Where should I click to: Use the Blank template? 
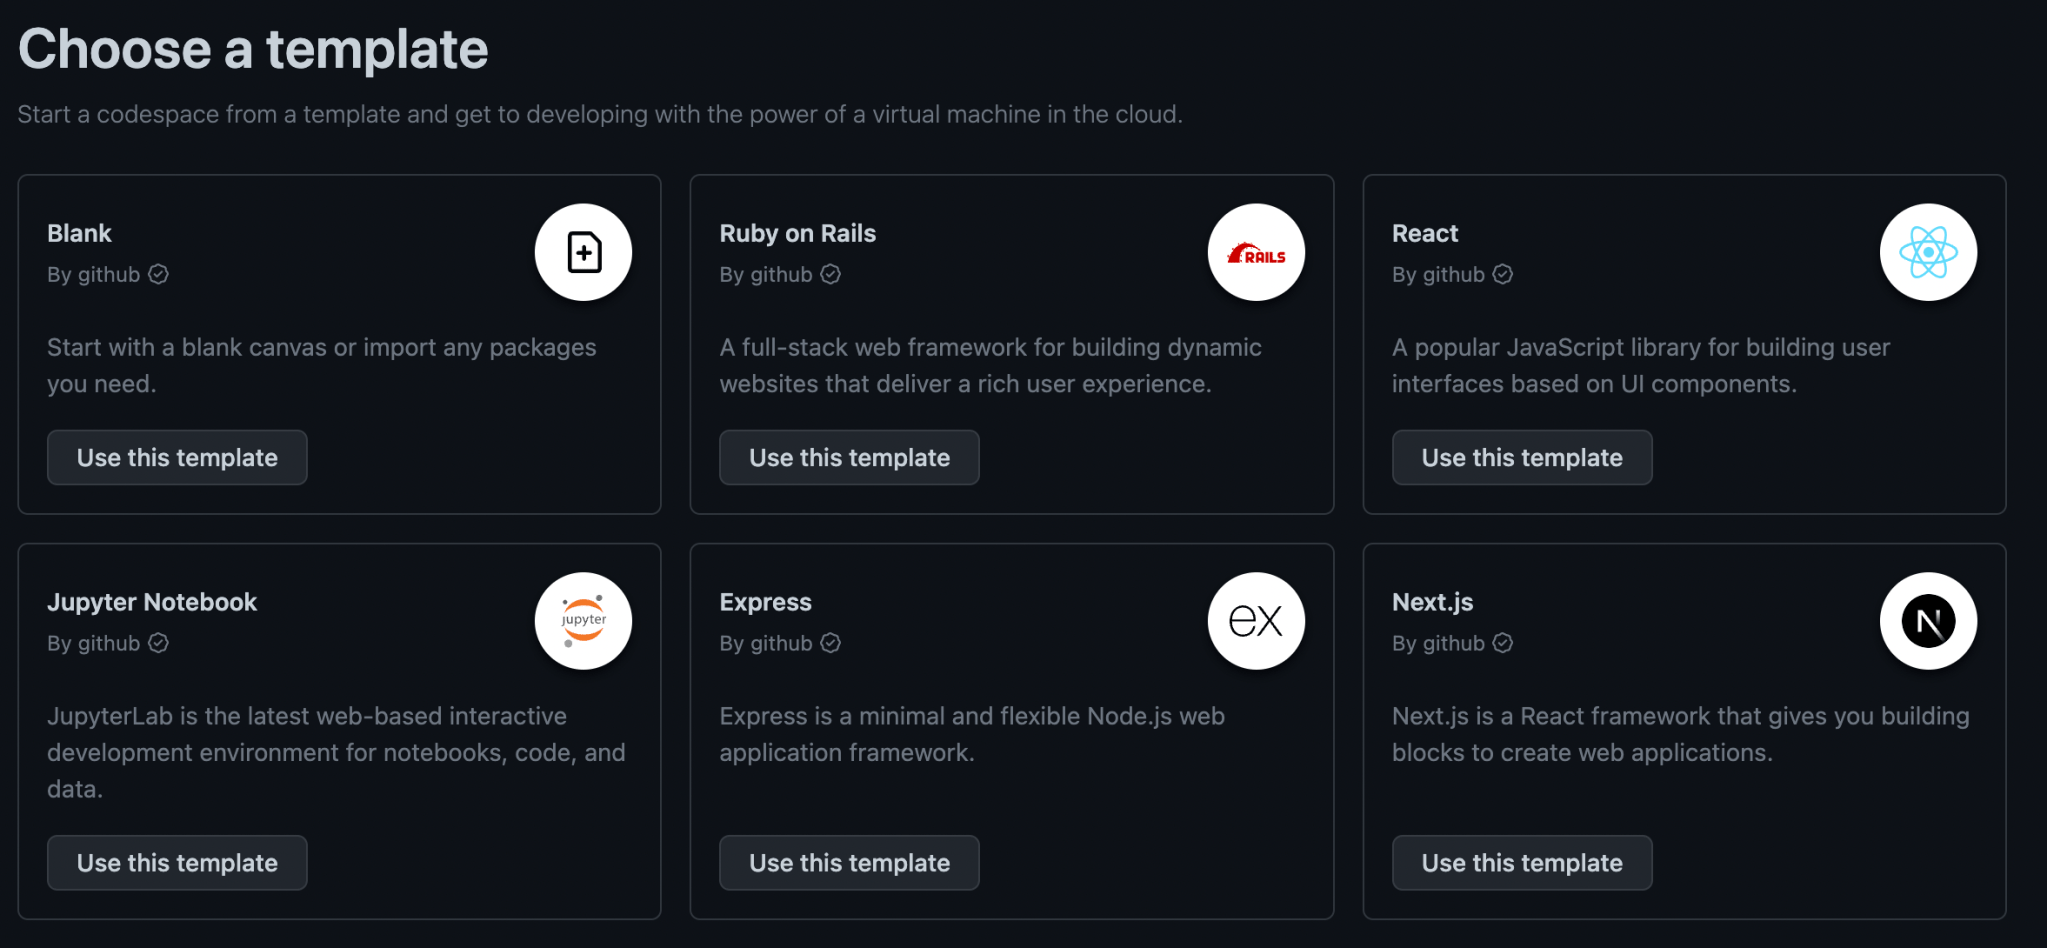176,457
